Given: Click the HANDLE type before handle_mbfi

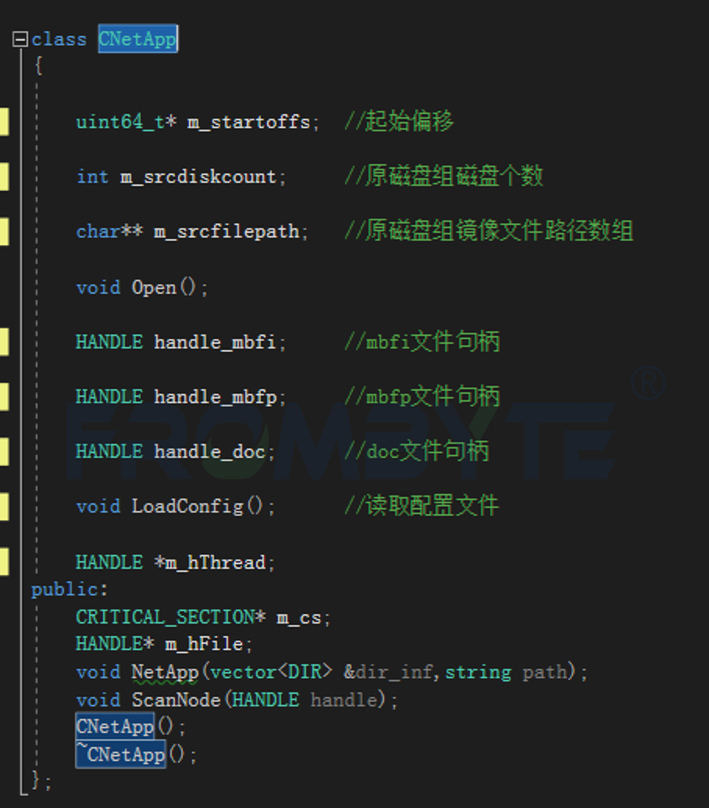Looking at the screenshot, I should tap(109, 342).
